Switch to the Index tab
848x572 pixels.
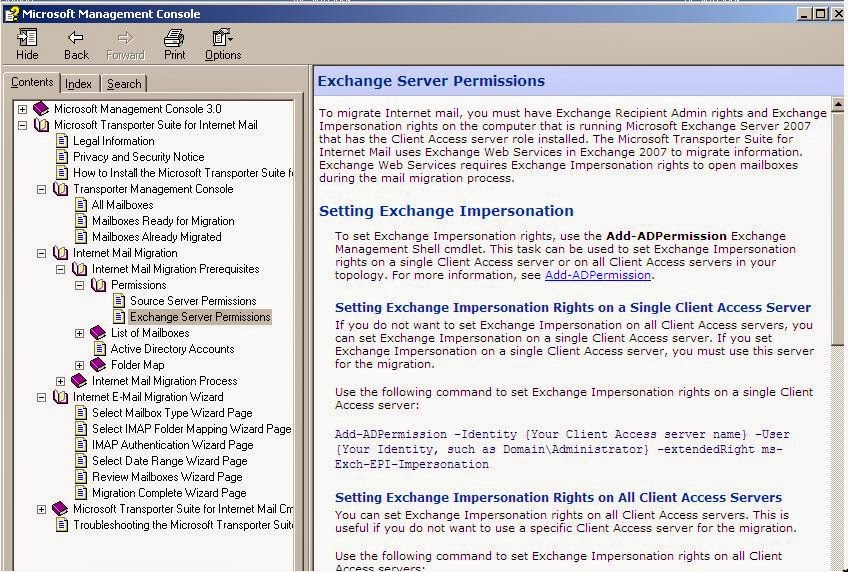click(x=78, y=84)
